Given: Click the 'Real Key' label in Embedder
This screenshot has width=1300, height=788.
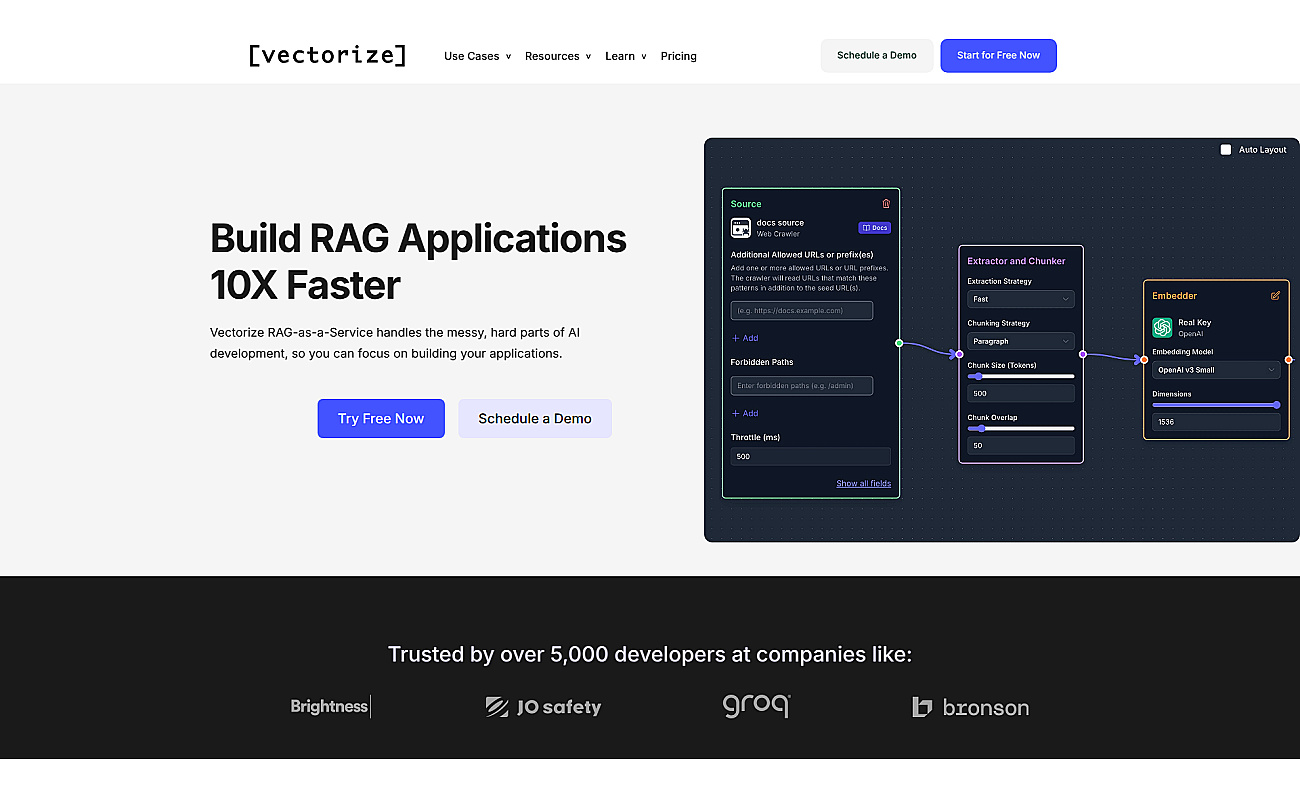Looking at the screenshot, I should (x=1194, y=323).
